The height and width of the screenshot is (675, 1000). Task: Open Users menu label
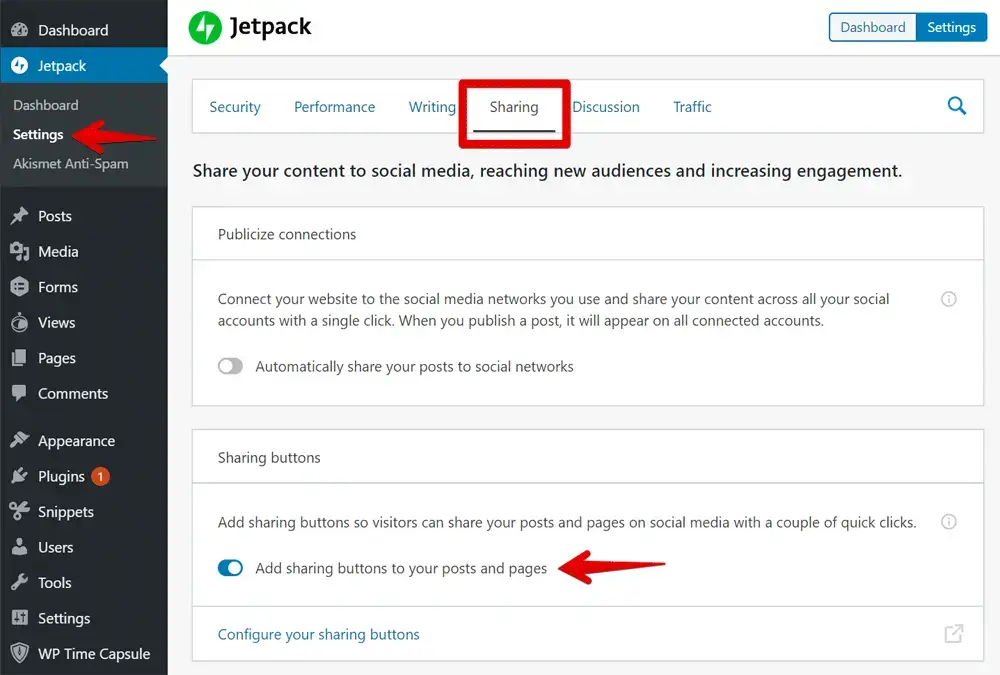(55, 547)
